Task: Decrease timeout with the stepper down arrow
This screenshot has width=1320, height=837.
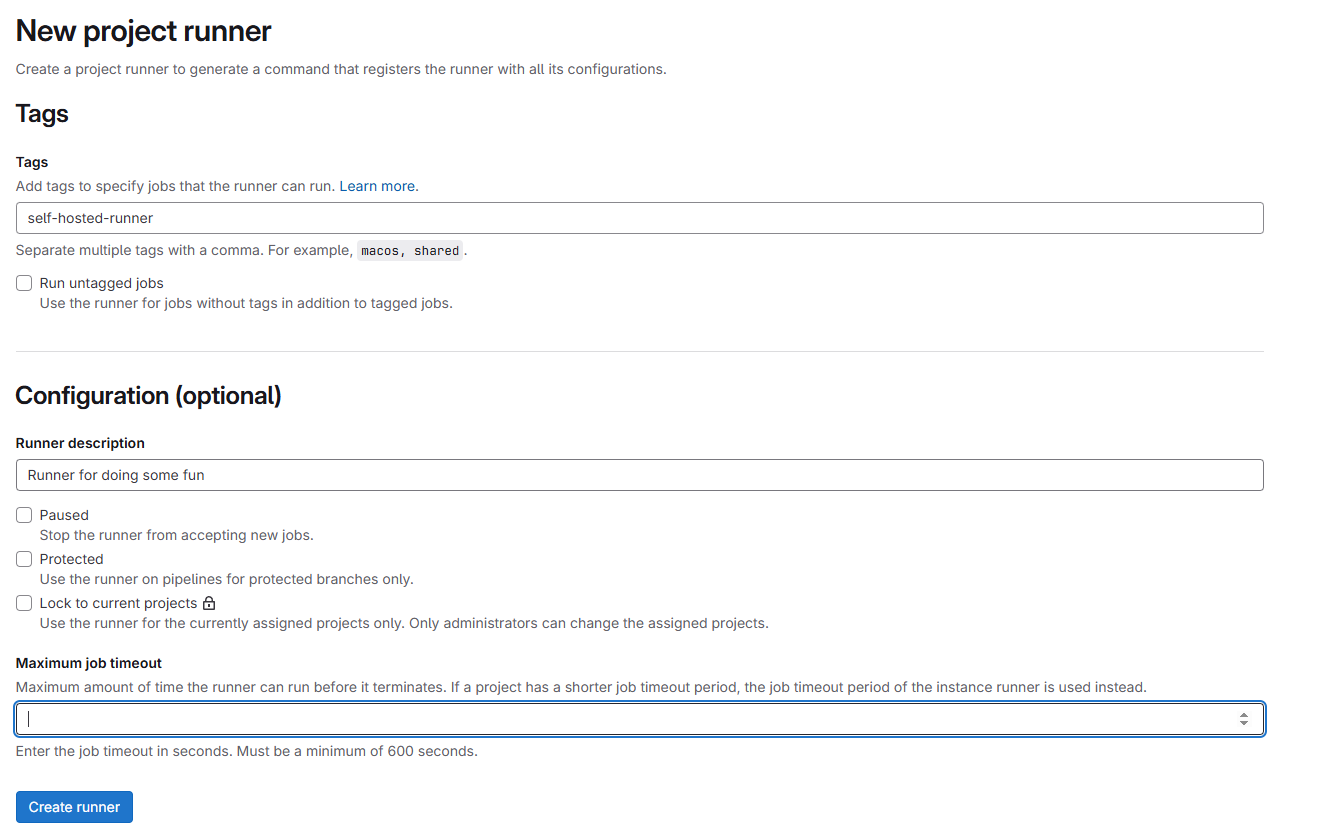Action: (1244, 723)
